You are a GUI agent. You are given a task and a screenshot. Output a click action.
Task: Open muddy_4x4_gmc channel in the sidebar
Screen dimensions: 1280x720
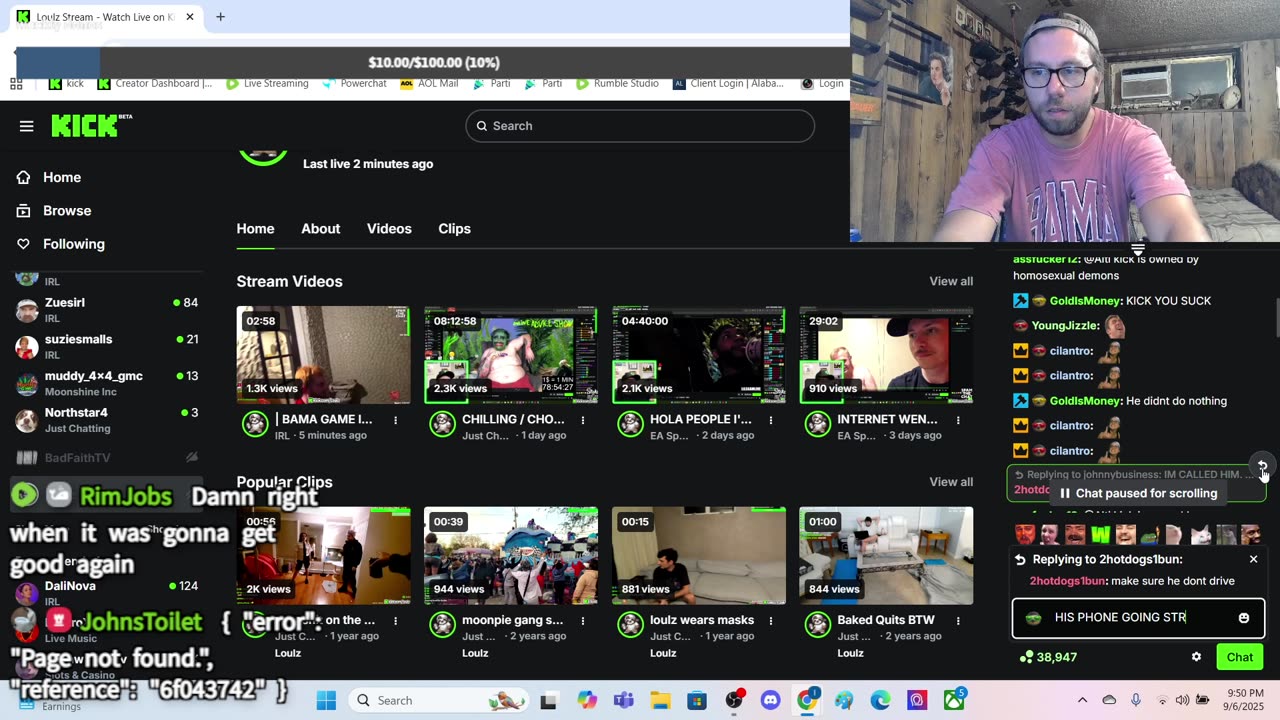(x=106, y=383)
